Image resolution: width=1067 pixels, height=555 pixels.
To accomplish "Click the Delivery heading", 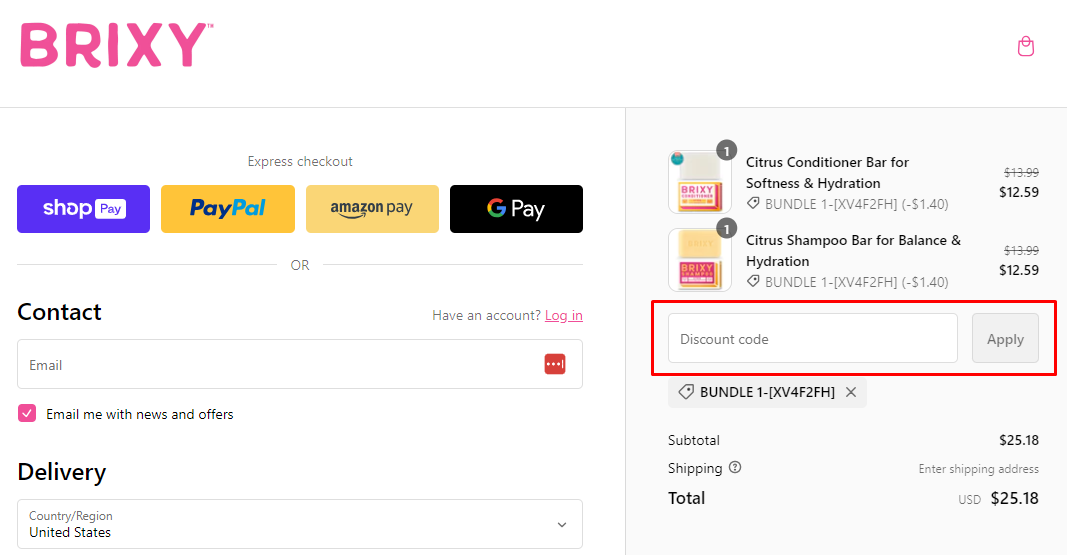I will pyautogui.click(x=62, y=472).
